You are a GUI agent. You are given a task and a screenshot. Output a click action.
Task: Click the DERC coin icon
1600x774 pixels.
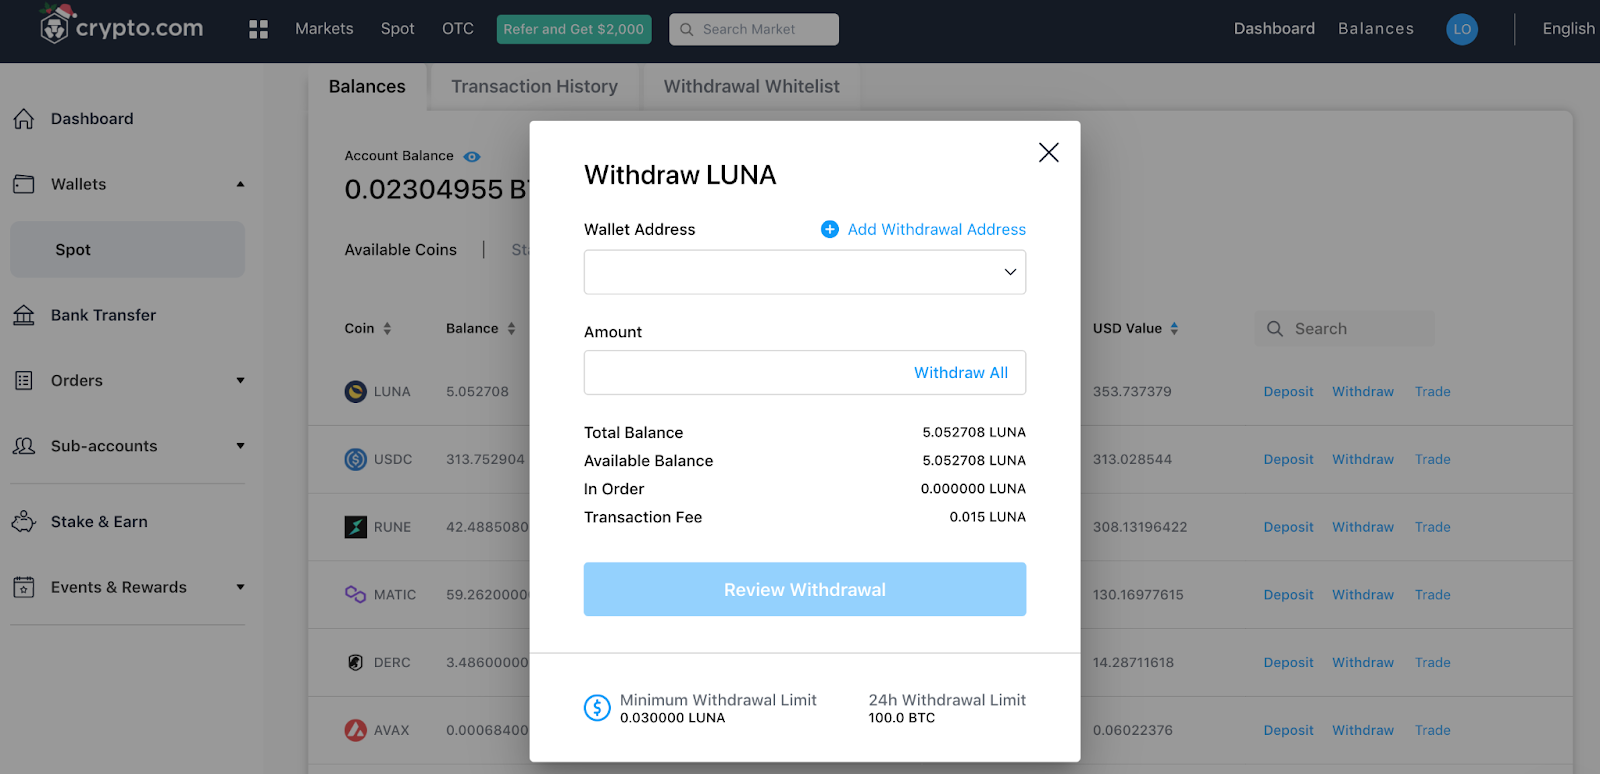(356, 662)
